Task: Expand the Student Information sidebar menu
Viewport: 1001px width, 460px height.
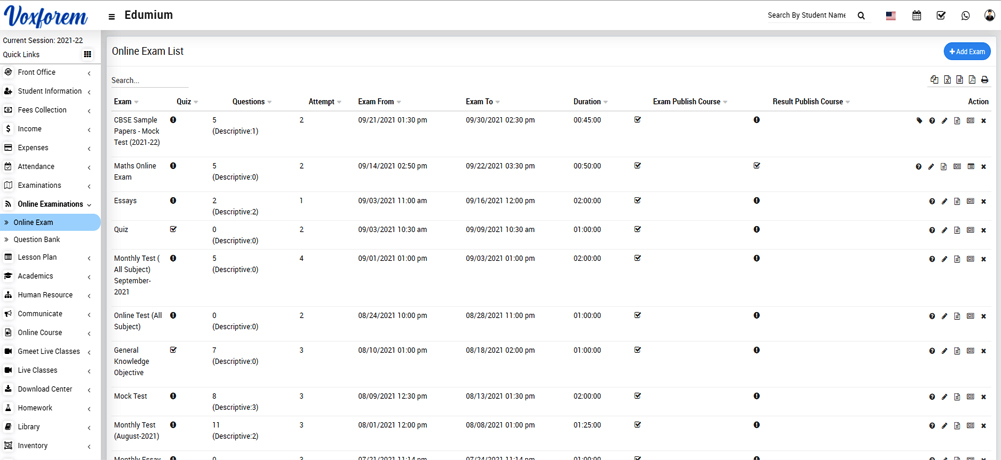Action: [x=49, y=91]
